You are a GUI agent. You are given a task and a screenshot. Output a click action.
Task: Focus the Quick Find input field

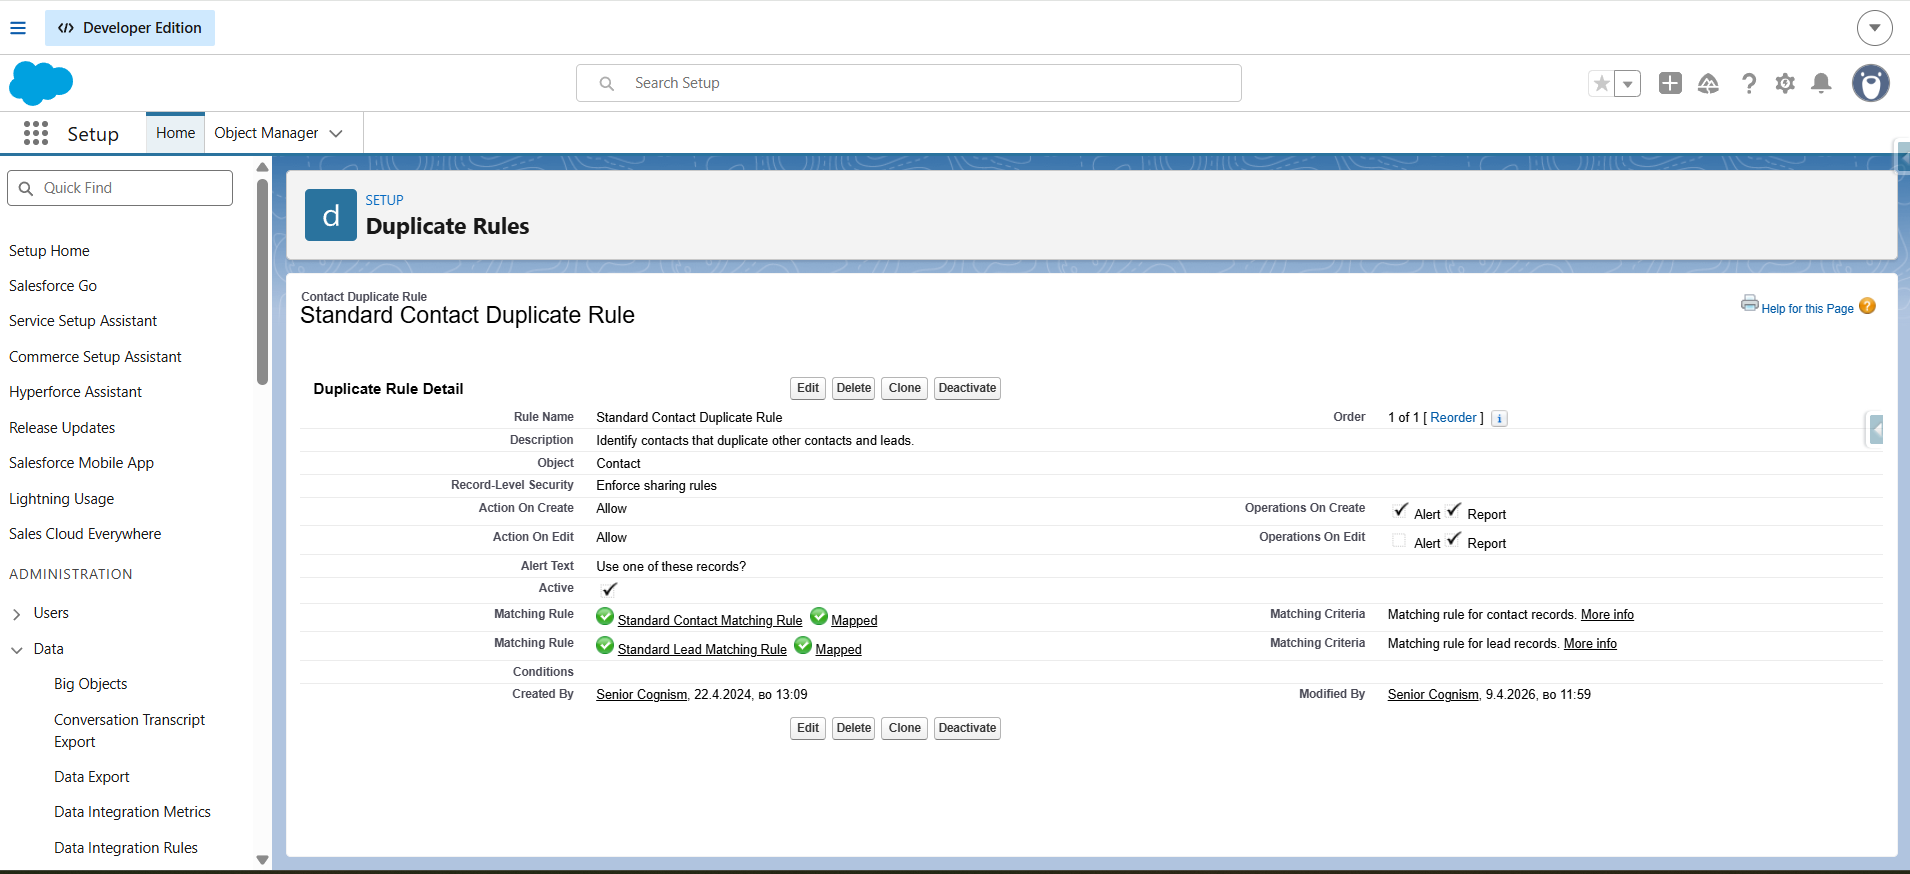pos(130,188)
